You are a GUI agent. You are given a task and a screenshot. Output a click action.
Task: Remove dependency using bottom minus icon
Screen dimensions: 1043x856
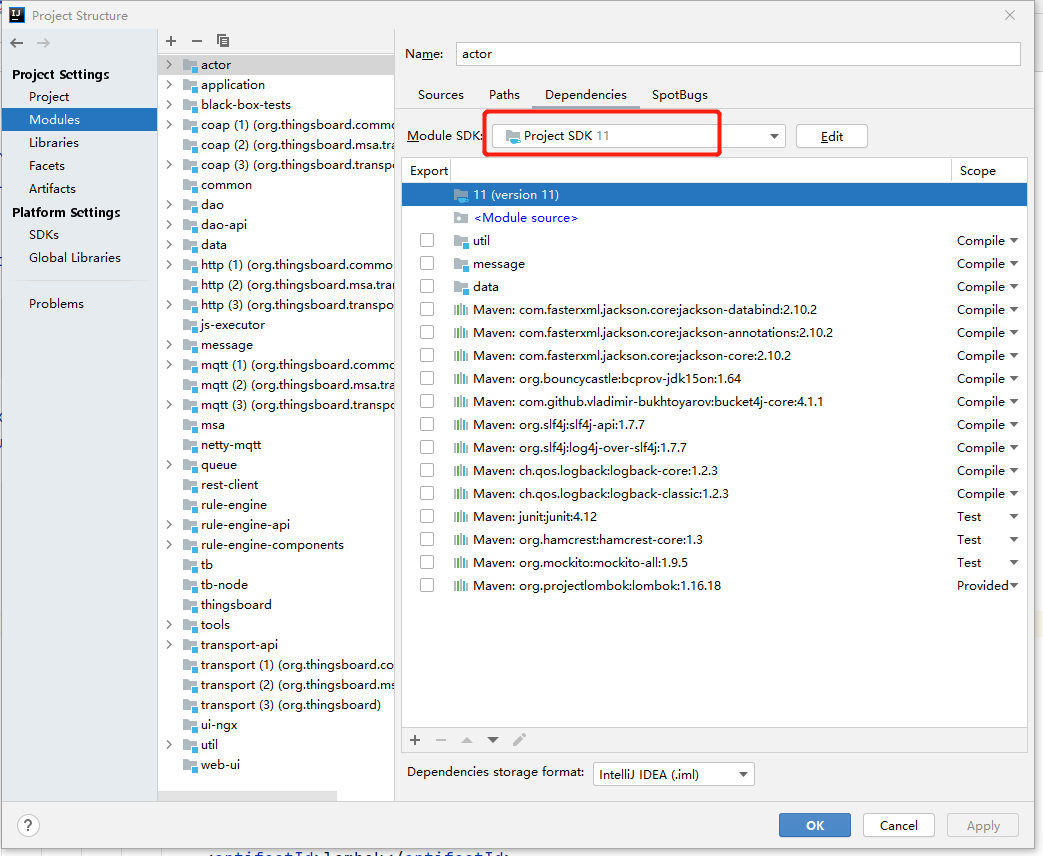pos(440,740)
